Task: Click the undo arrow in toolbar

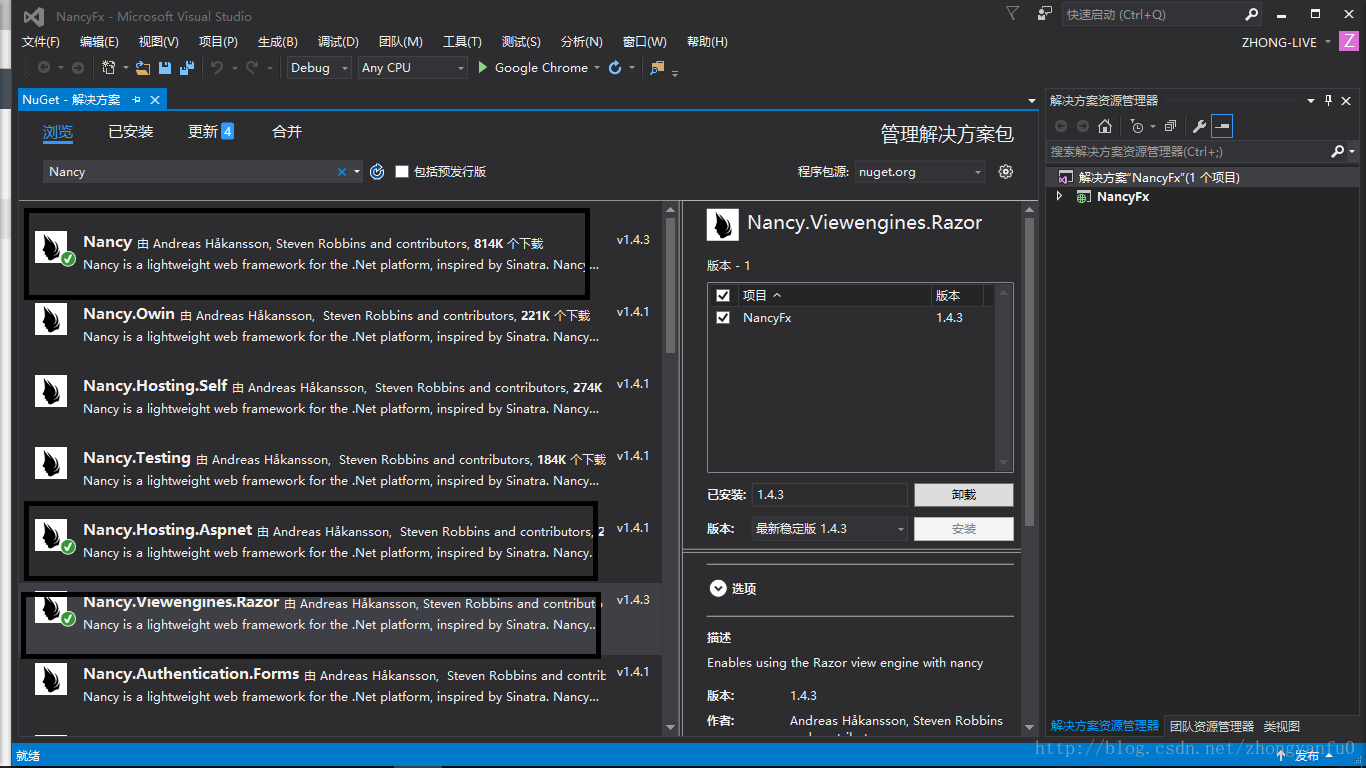Action: click(x=216, y=68)
